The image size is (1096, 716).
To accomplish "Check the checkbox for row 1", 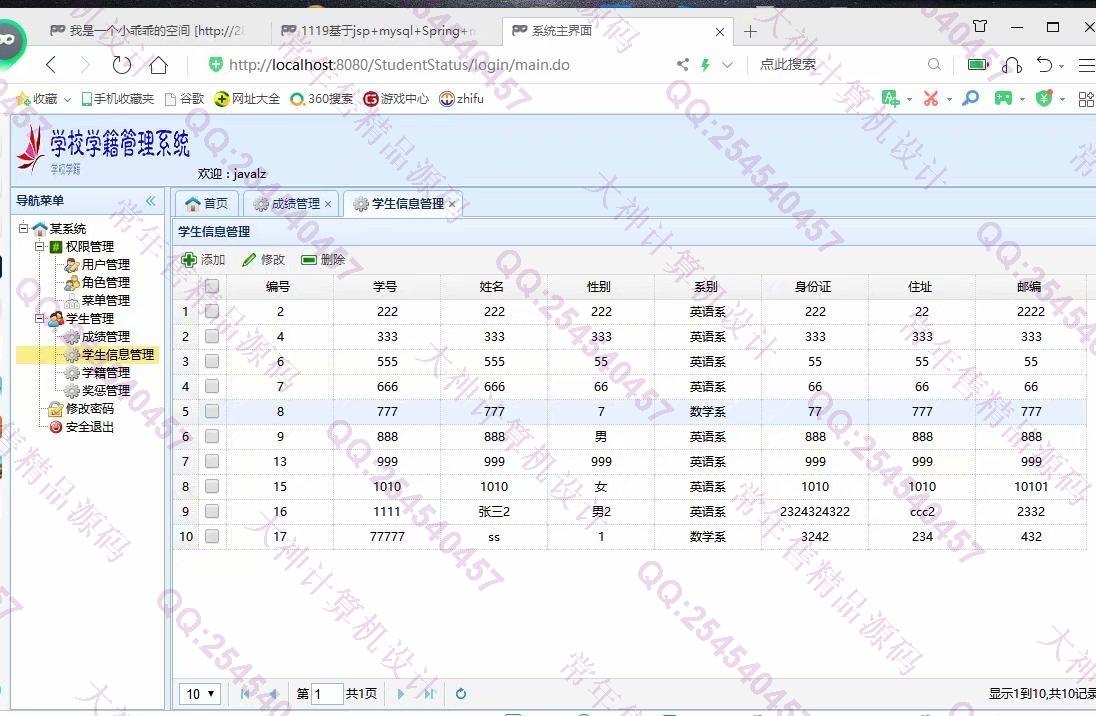I will tap(212, 311).
